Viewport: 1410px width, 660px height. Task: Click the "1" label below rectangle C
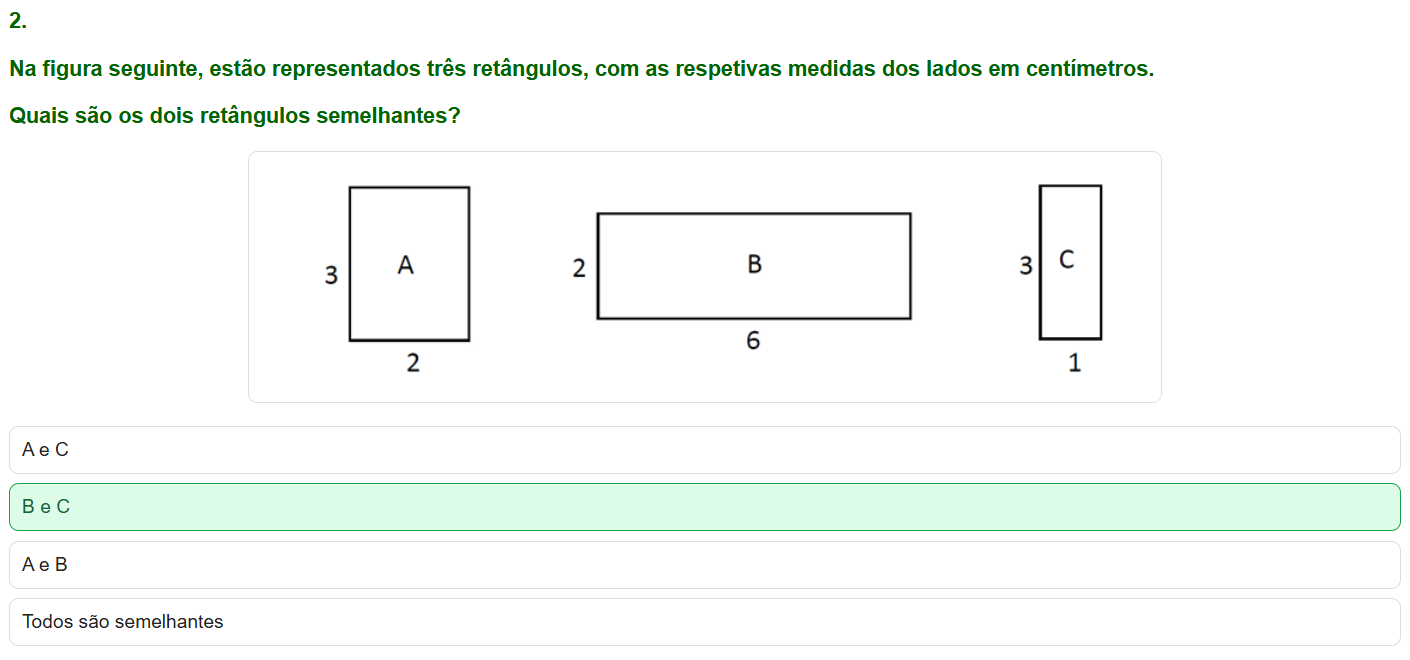[1075, 364]
